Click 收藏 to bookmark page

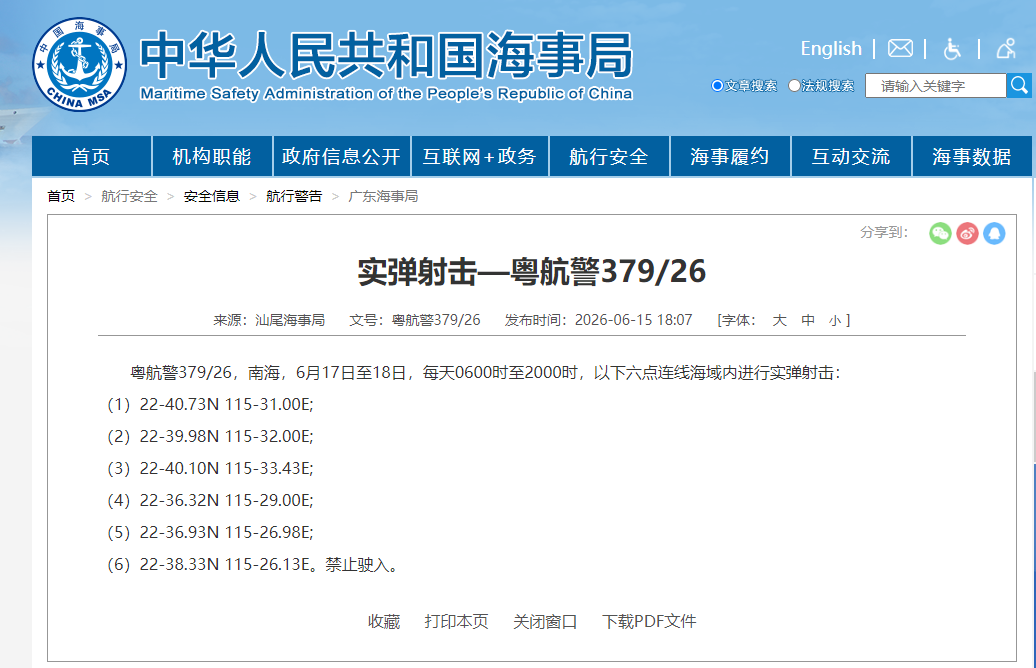[x=384, y=622]
